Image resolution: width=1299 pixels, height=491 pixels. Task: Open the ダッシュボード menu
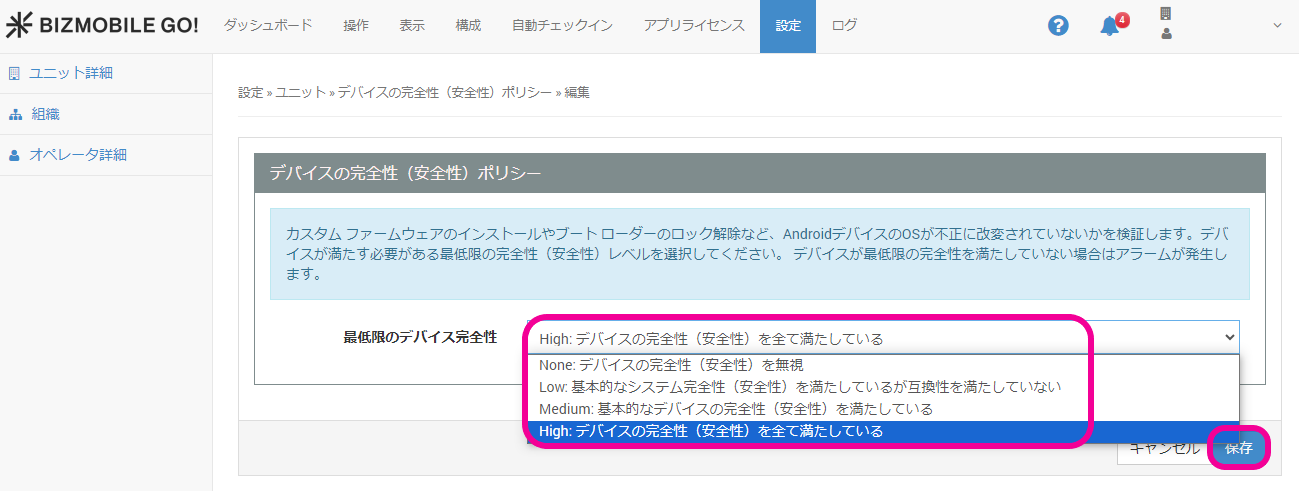268,26
